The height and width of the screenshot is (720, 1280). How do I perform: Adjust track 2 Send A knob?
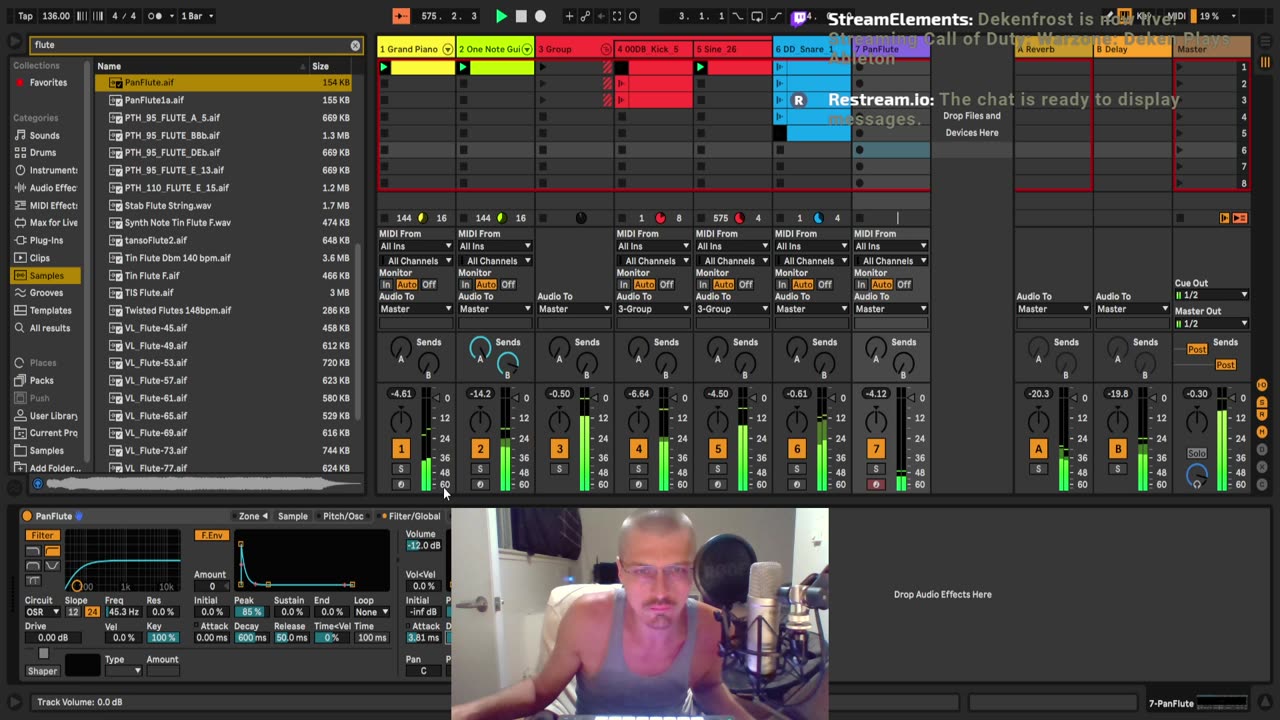(x=480, y=348)
